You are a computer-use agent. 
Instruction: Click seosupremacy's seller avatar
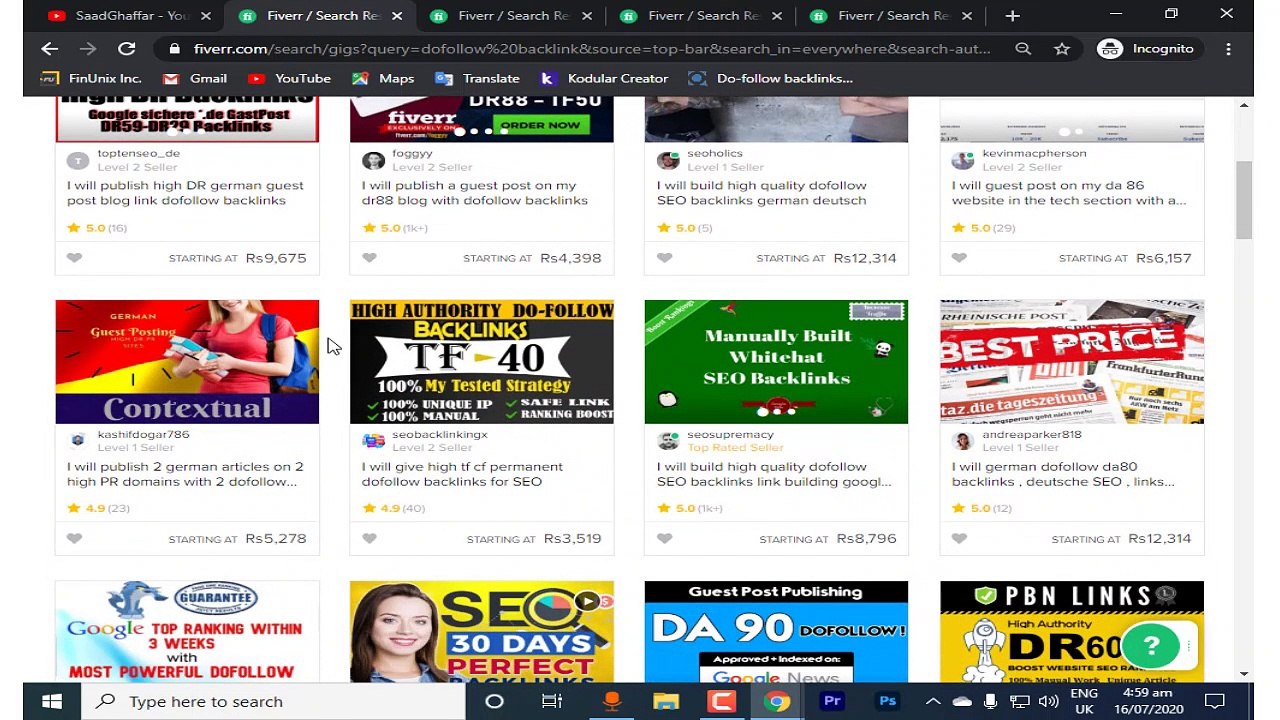pyautogui.click(x=668, y=441)
